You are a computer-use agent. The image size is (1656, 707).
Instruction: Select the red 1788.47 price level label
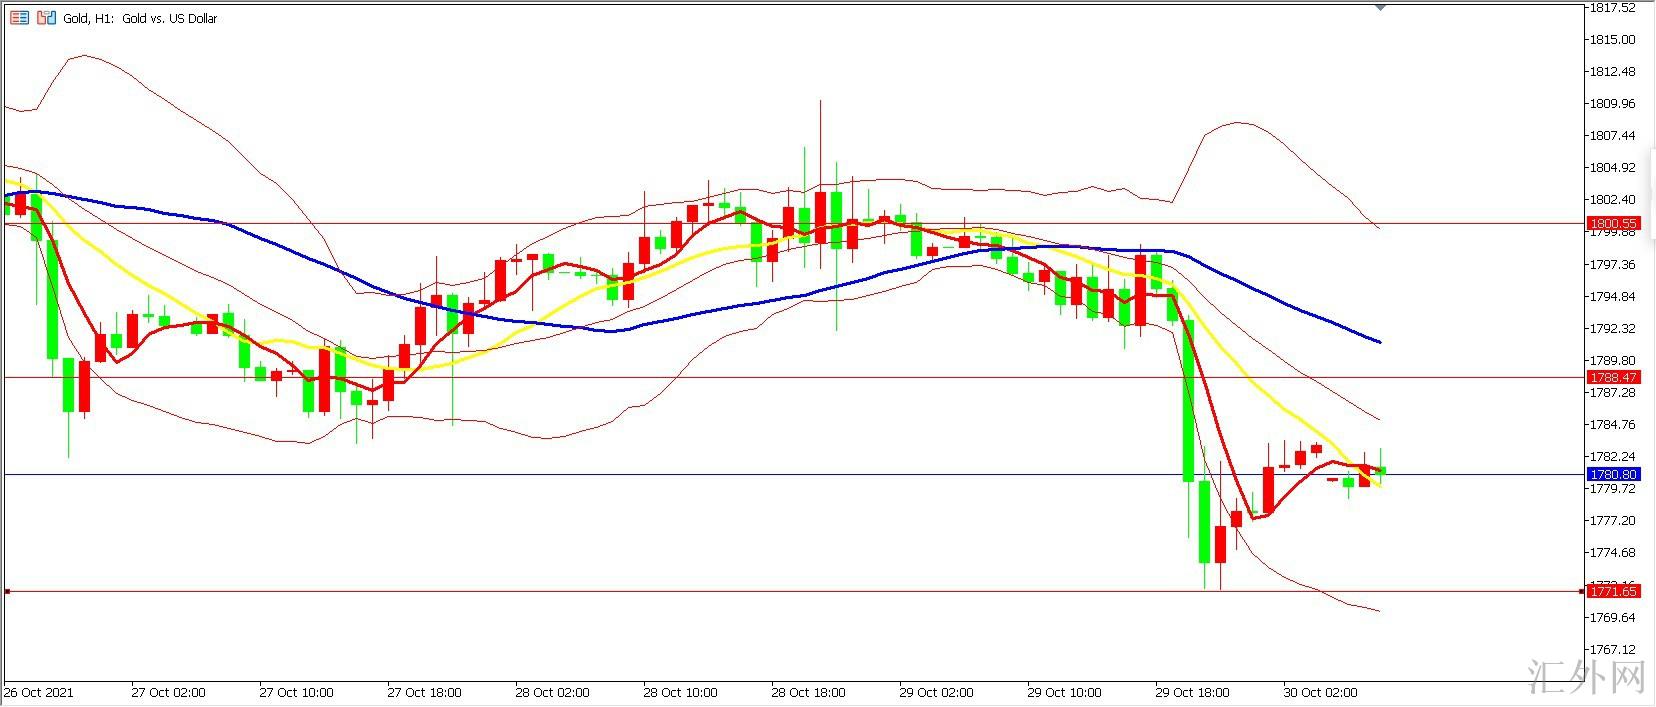[x=1613, y=377]
